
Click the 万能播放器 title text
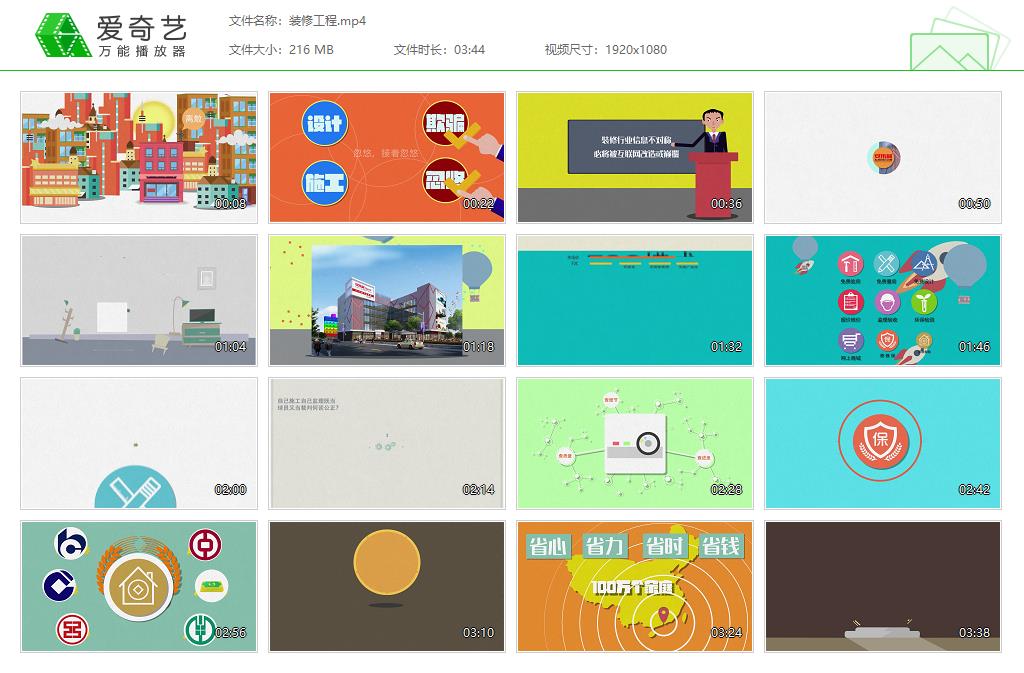(141, 51)
